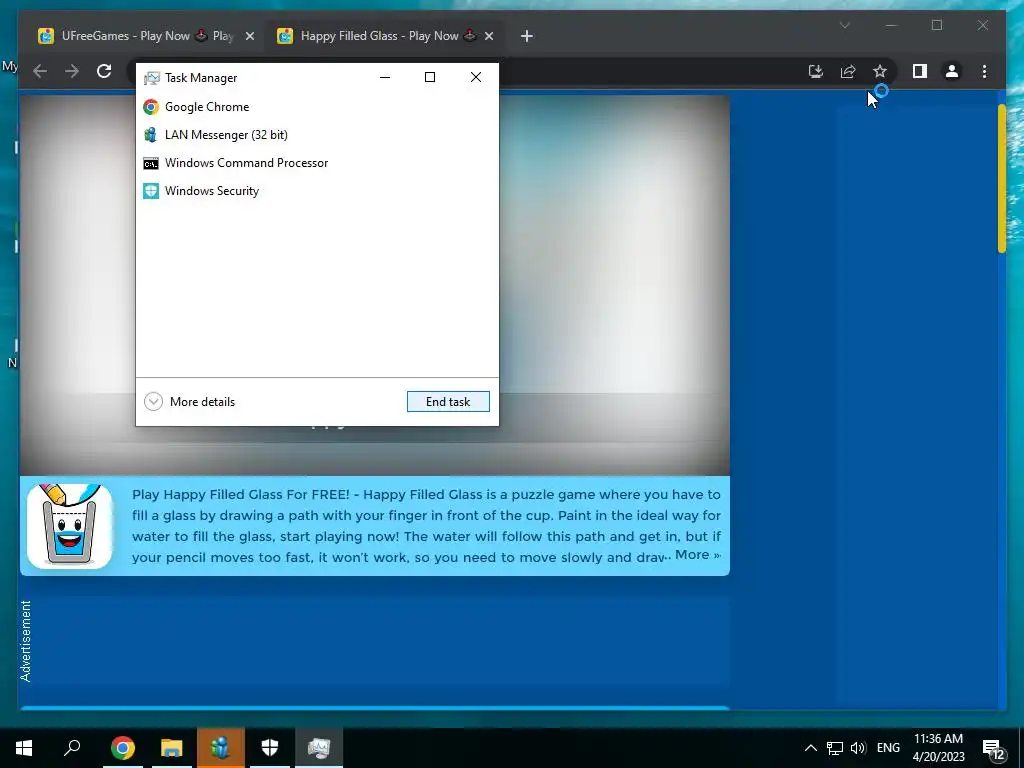
Task: Close the Task Manager window
Action: pyautogui.click(x=476, y=77)
